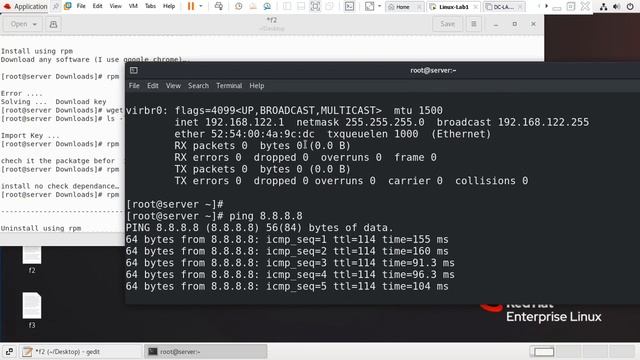Click the power tray icon
The width and height of the screenshot is (640, 360).
(x=630, y=7)
